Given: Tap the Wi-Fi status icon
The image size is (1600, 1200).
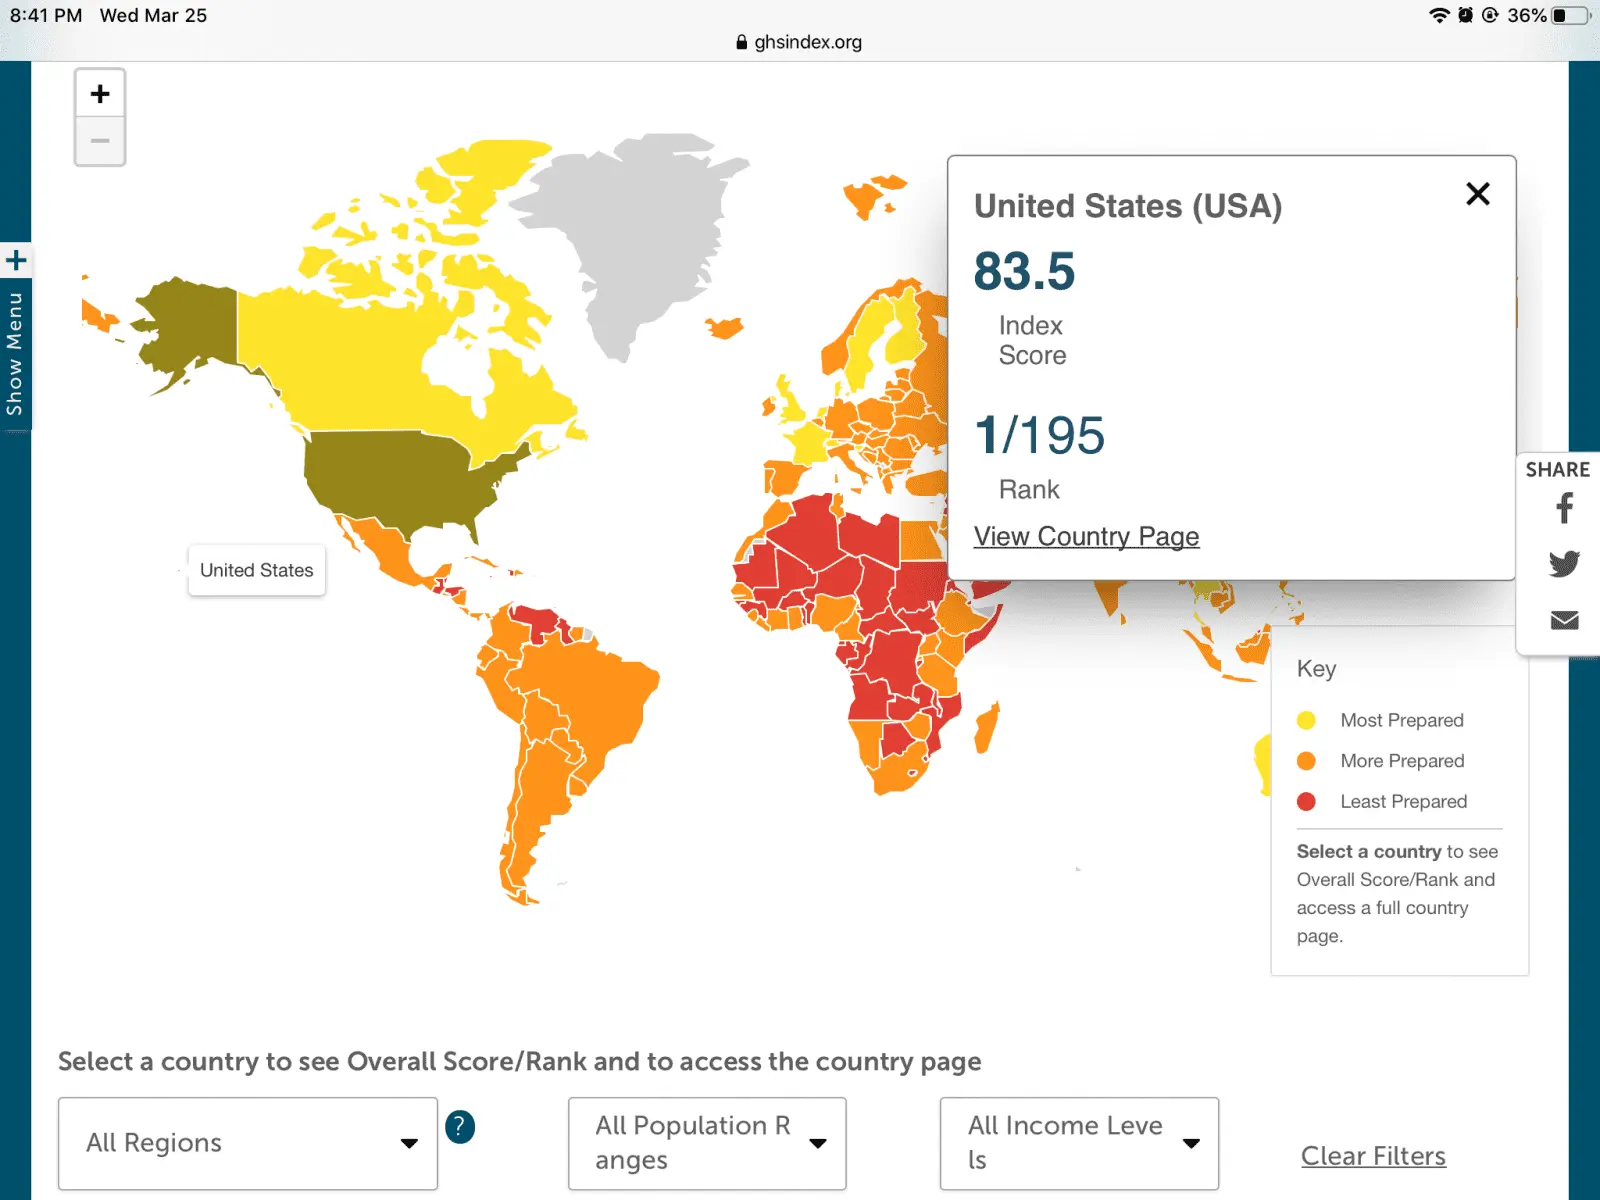Looking at the screenshot, I should 1439,15.
